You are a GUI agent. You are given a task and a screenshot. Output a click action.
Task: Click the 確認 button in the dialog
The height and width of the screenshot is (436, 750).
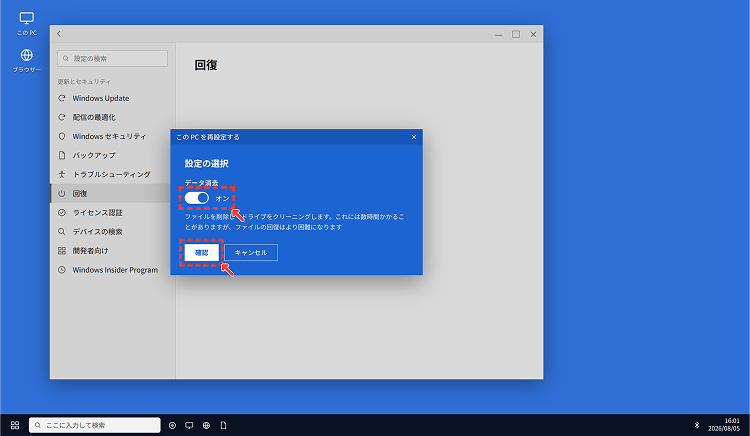[x=201, y=252]
